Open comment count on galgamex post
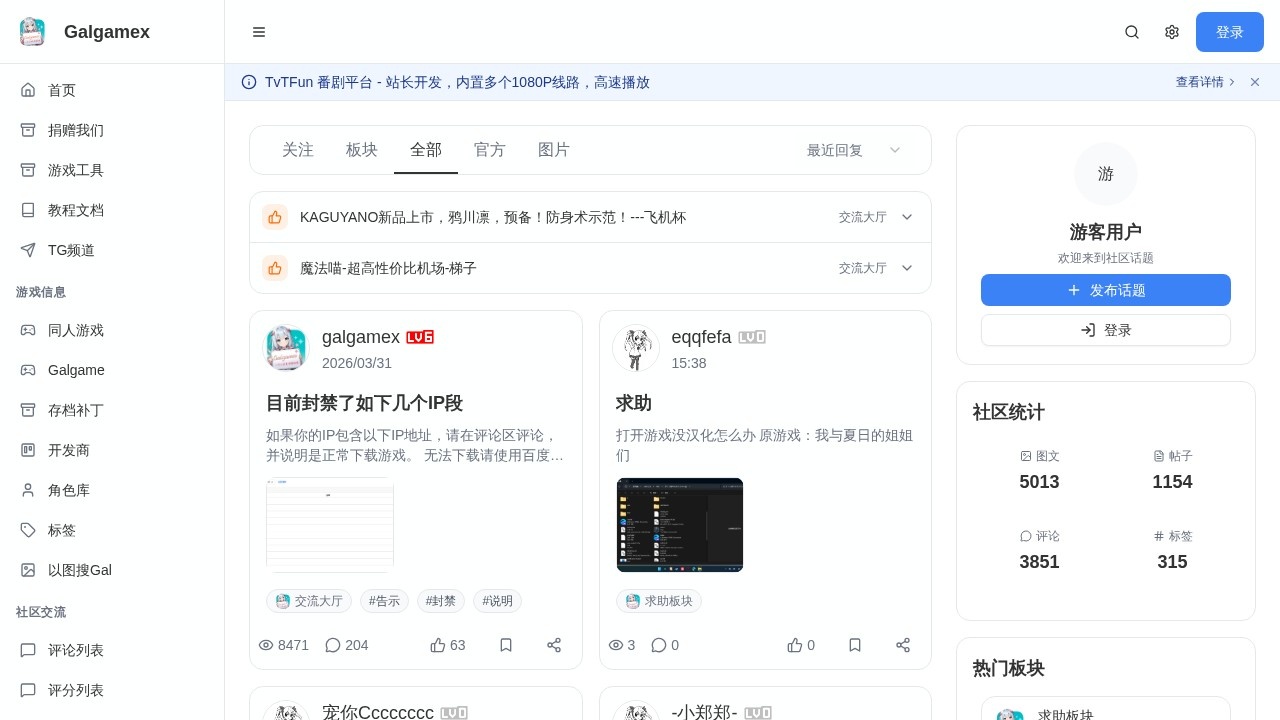Image resolution: width=1280 pixels, height=720 pixels. [346, 645]
